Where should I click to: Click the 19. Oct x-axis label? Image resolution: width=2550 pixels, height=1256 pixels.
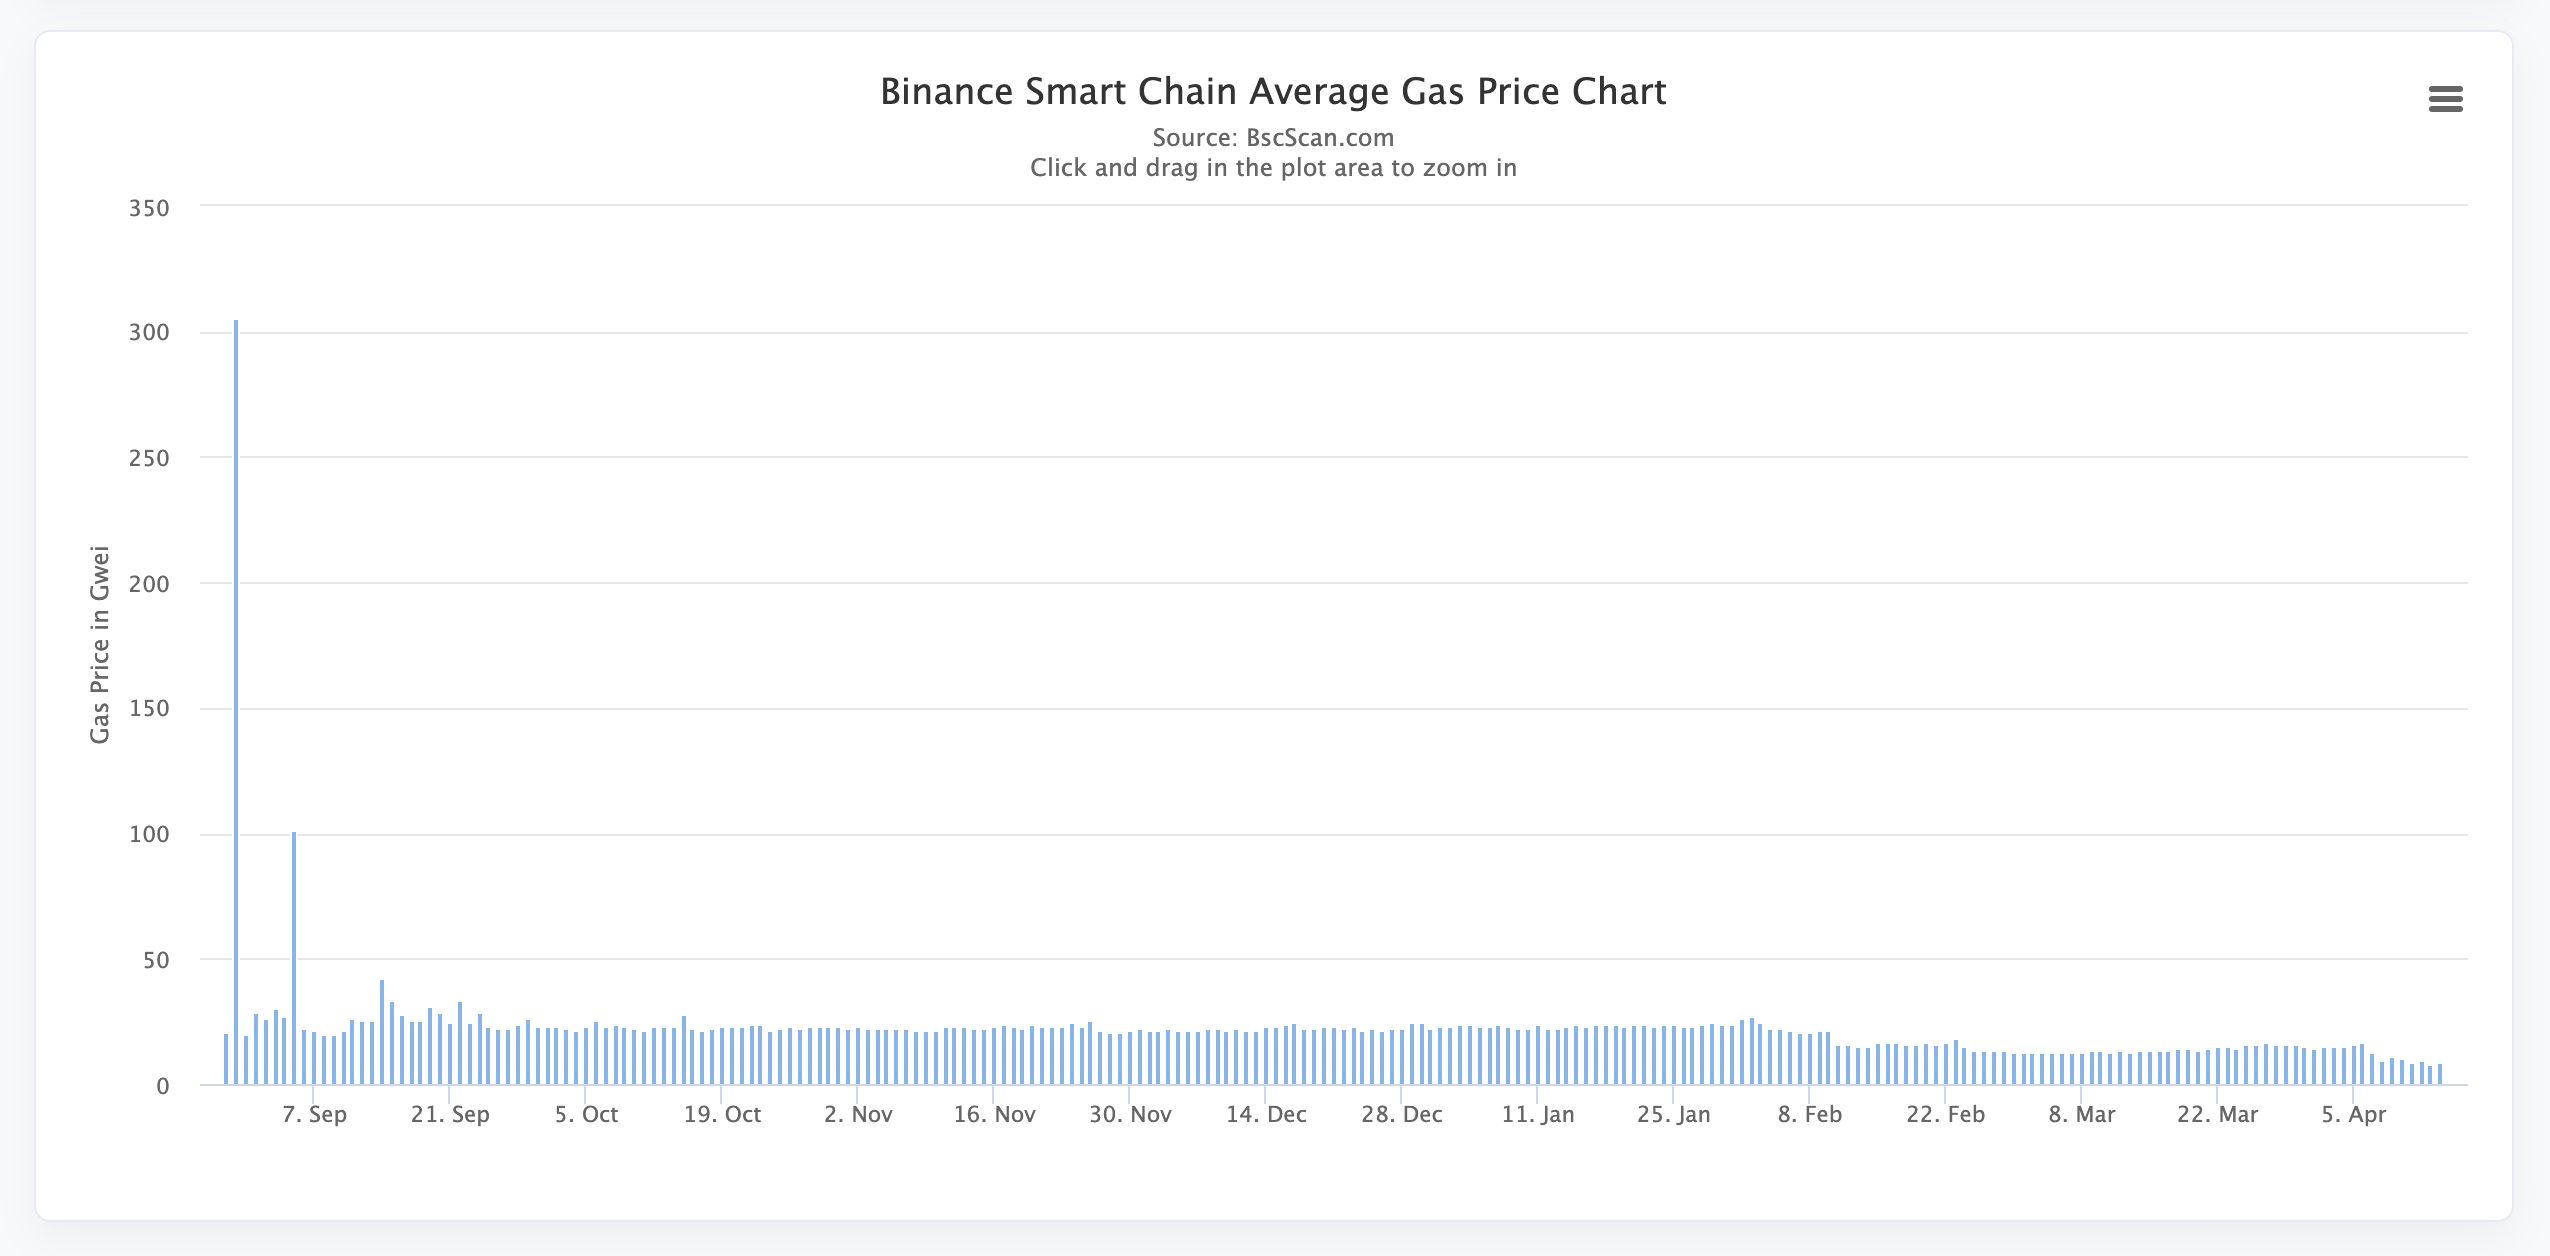[x=722, y=1115]
